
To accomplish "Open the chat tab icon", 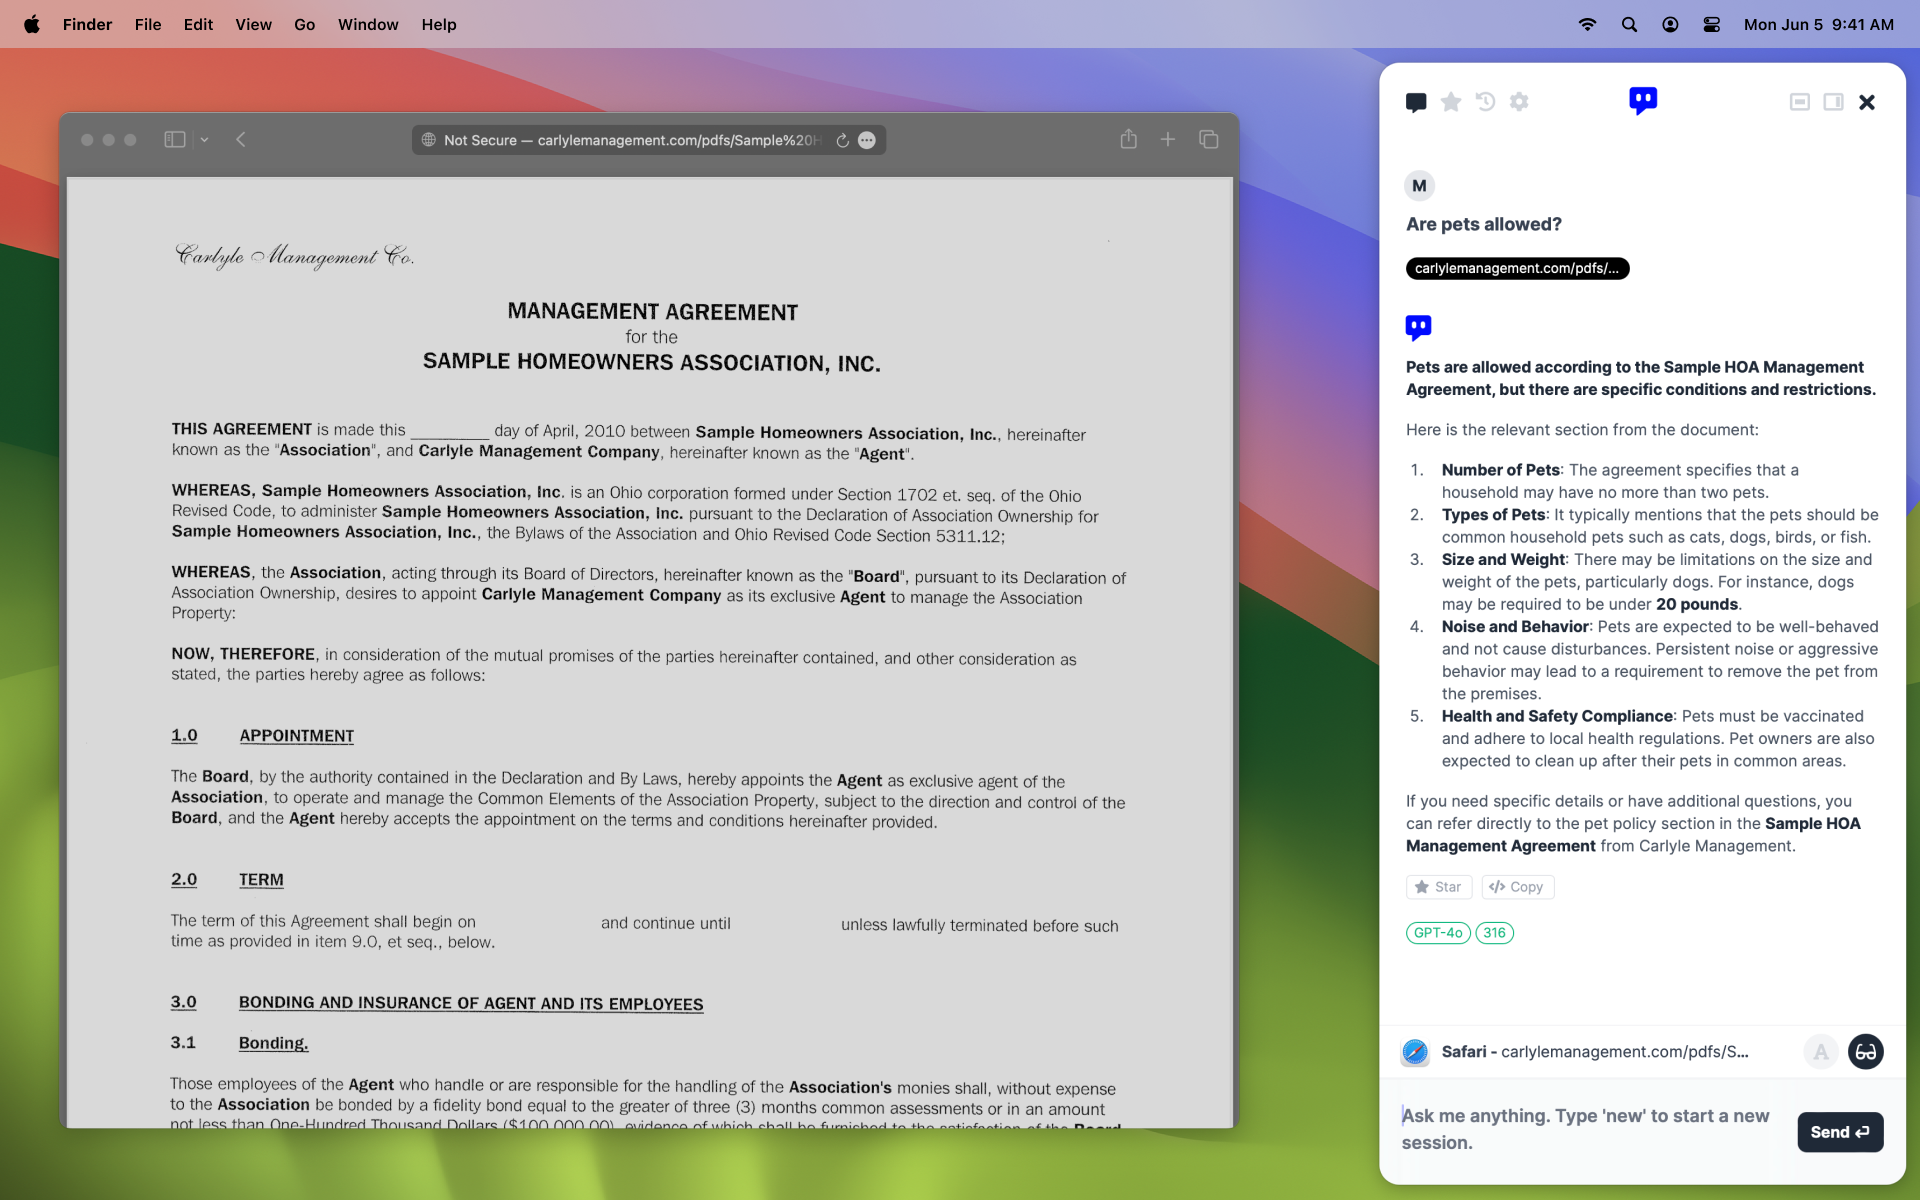I will (1416, 102).
